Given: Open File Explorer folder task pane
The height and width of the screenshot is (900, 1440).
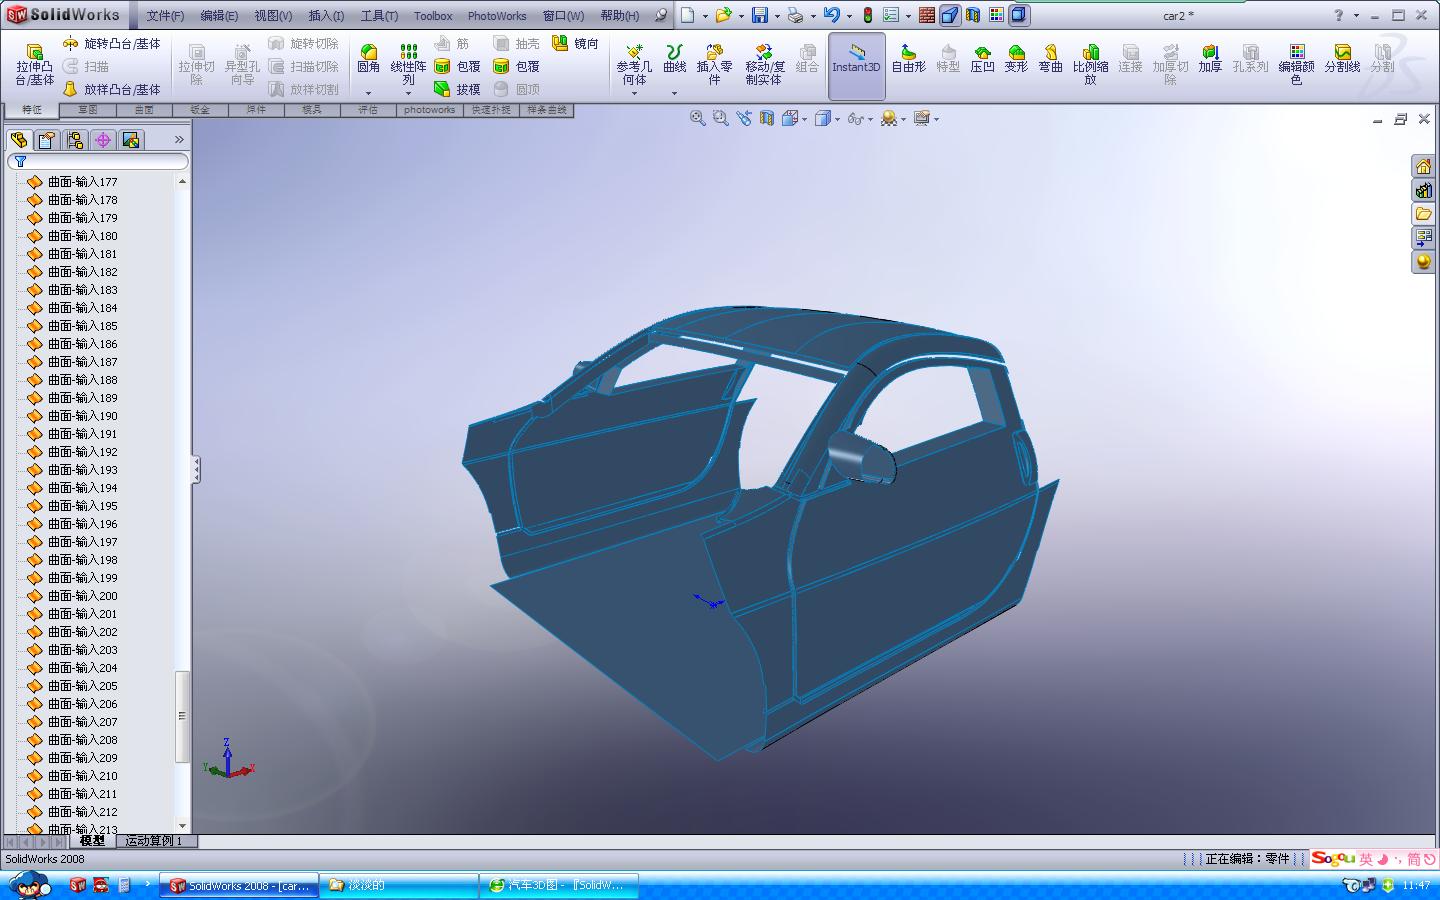Looking at the screenshot, I should [1423, 214].
